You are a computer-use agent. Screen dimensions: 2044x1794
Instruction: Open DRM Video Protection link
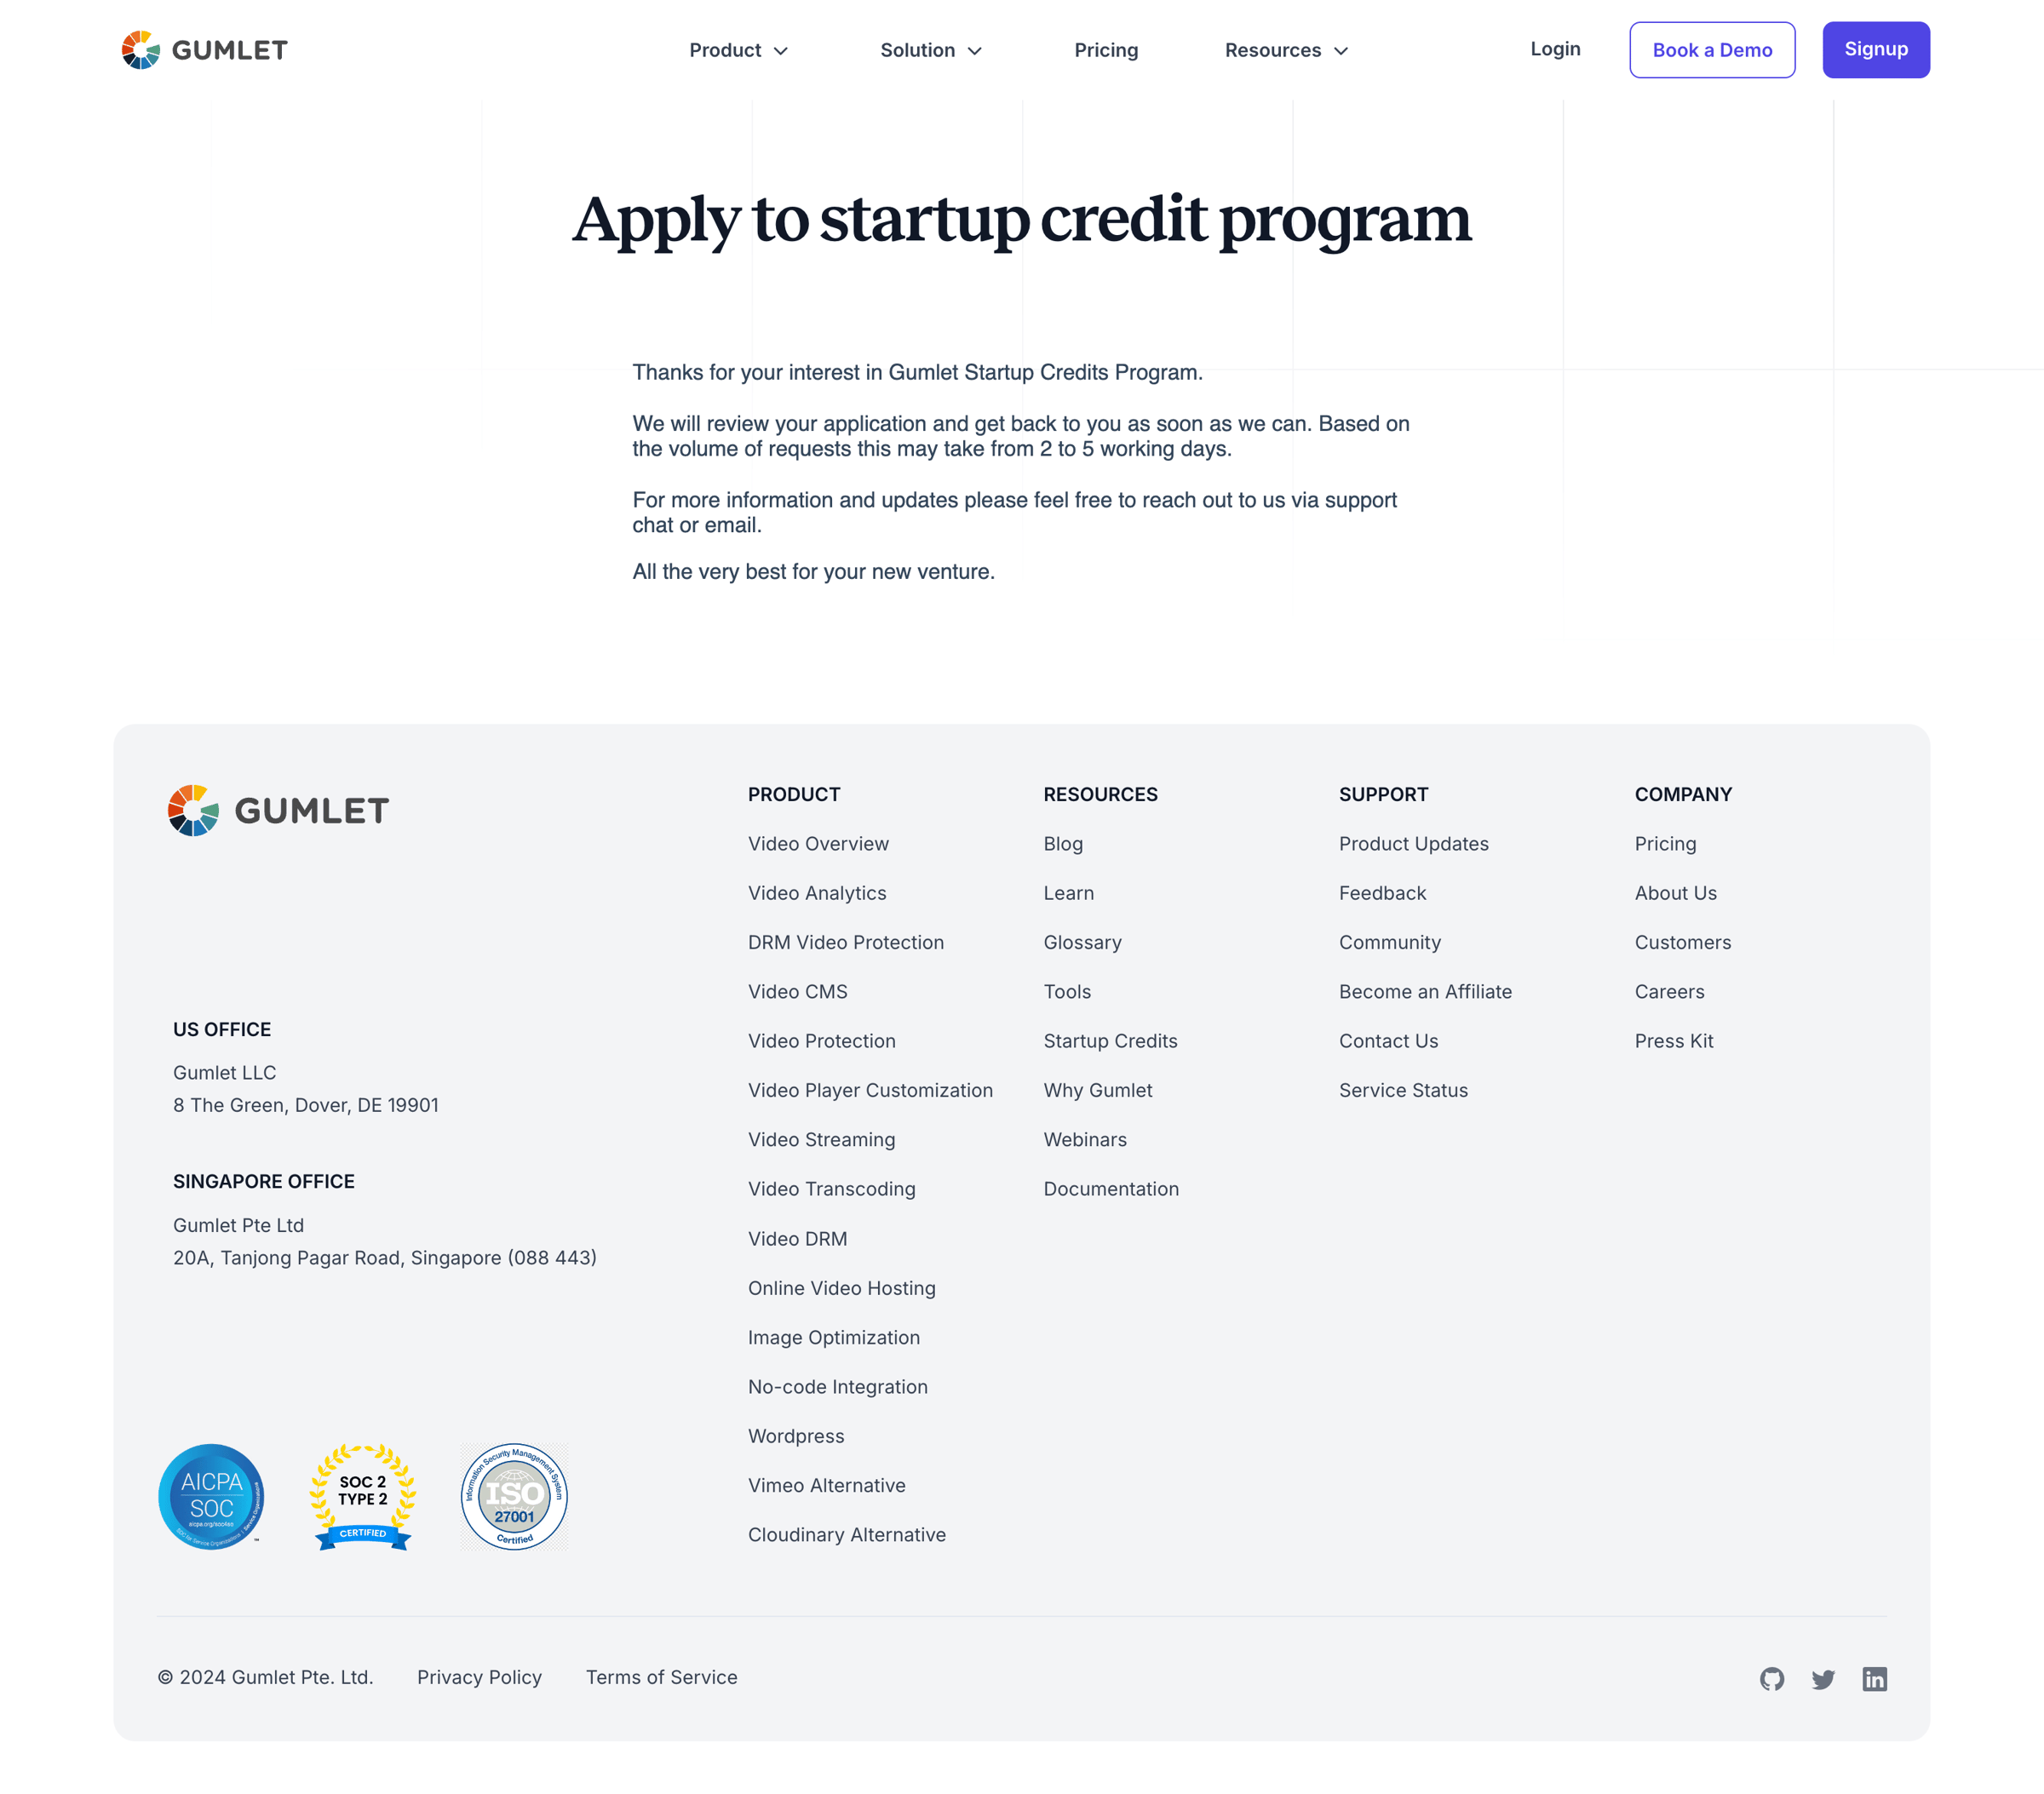[845, 942]
